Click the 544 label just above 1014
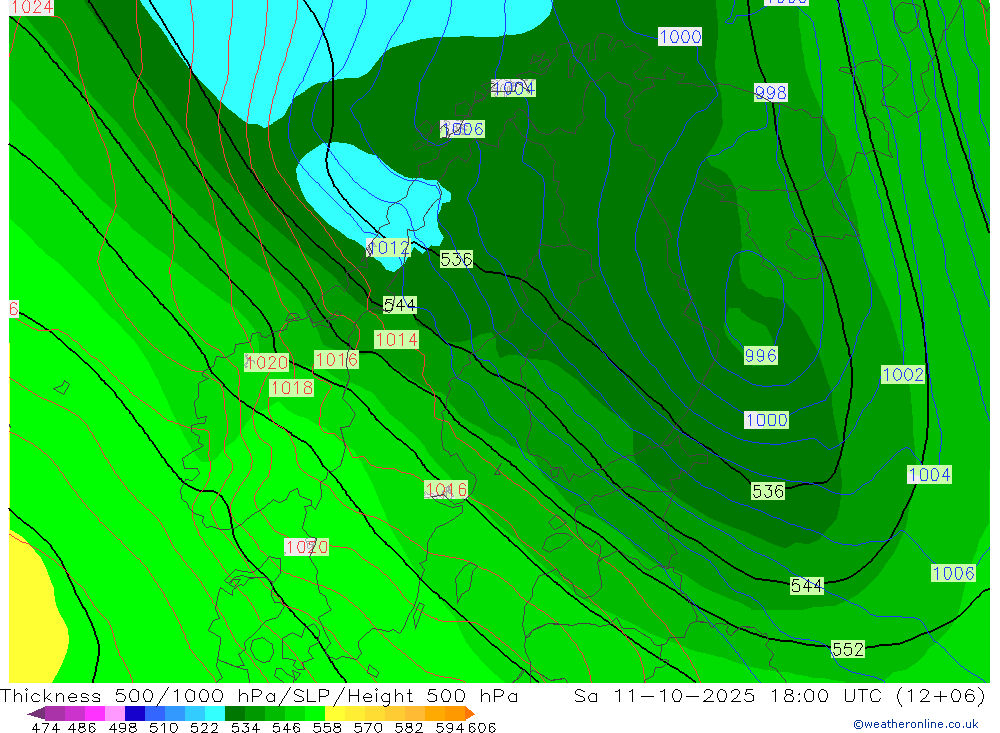Viewport: 1000px width, 733px height. [x=400, y=305]
